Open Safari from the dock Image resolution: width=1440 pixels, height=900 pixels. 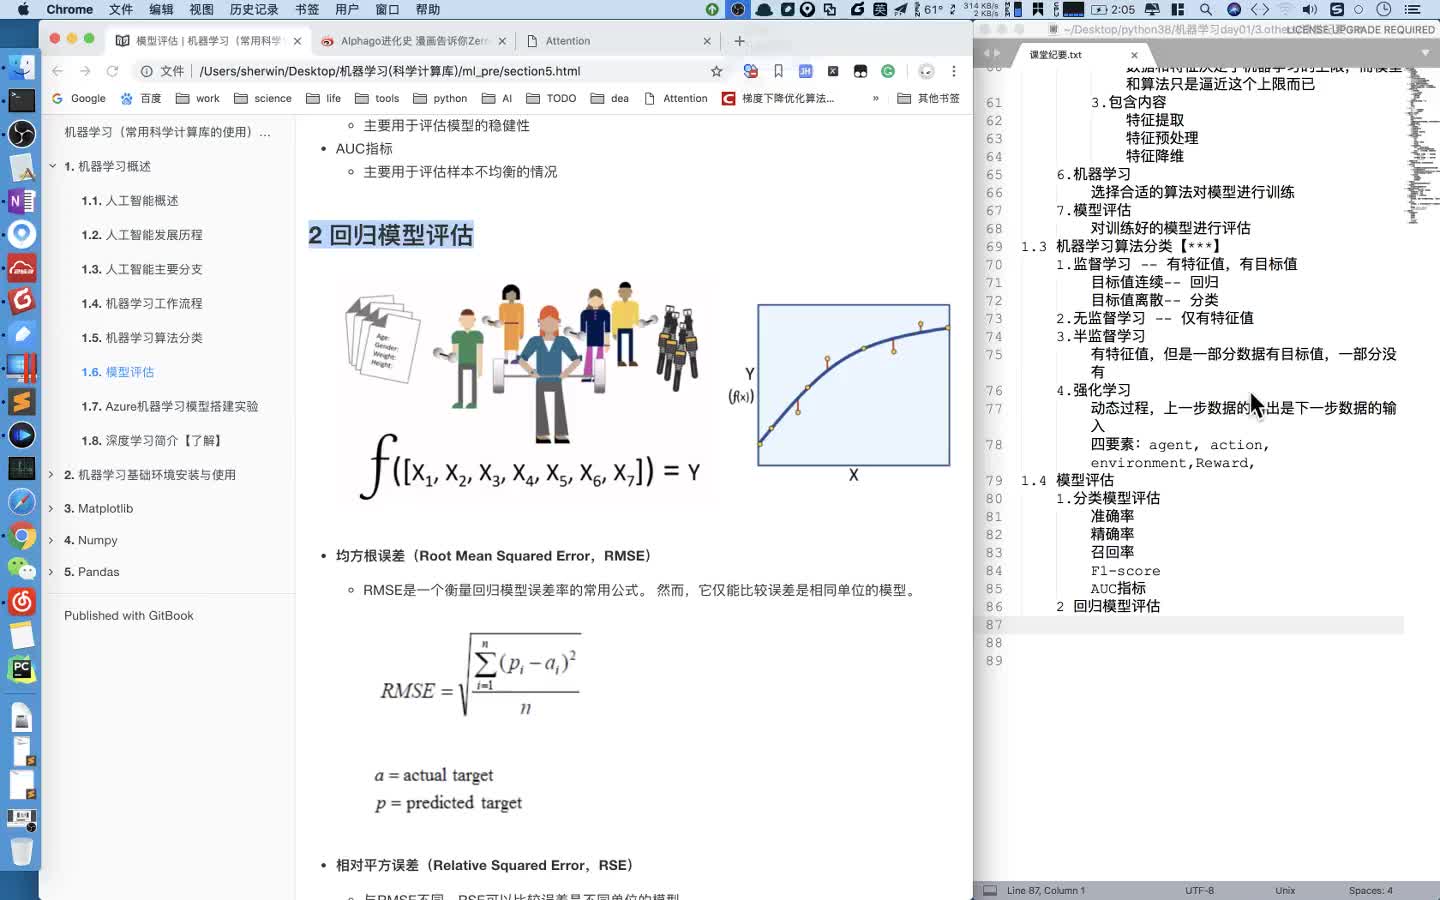(21, 502)
